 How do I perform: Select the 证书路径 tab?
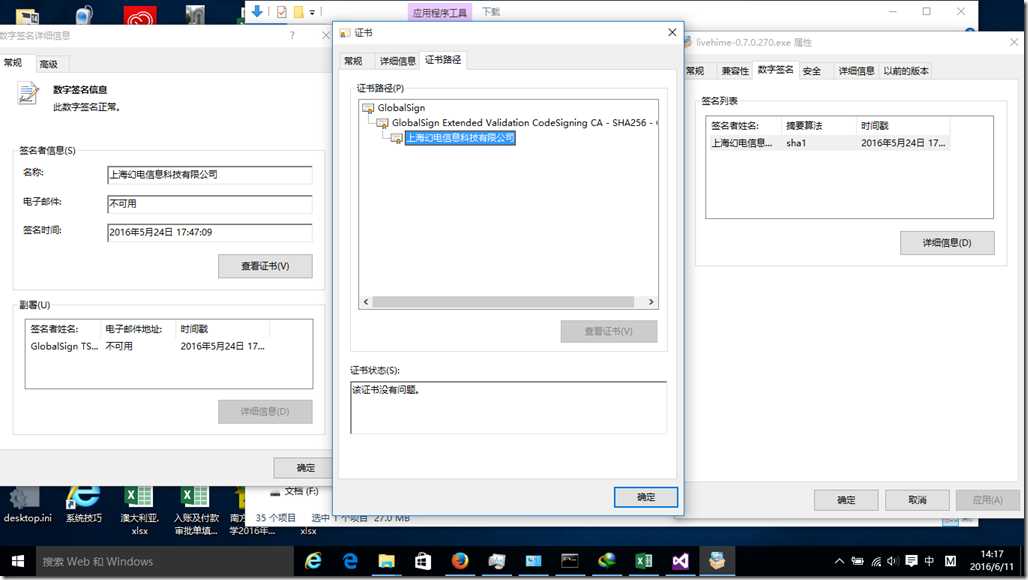(443, 60)
